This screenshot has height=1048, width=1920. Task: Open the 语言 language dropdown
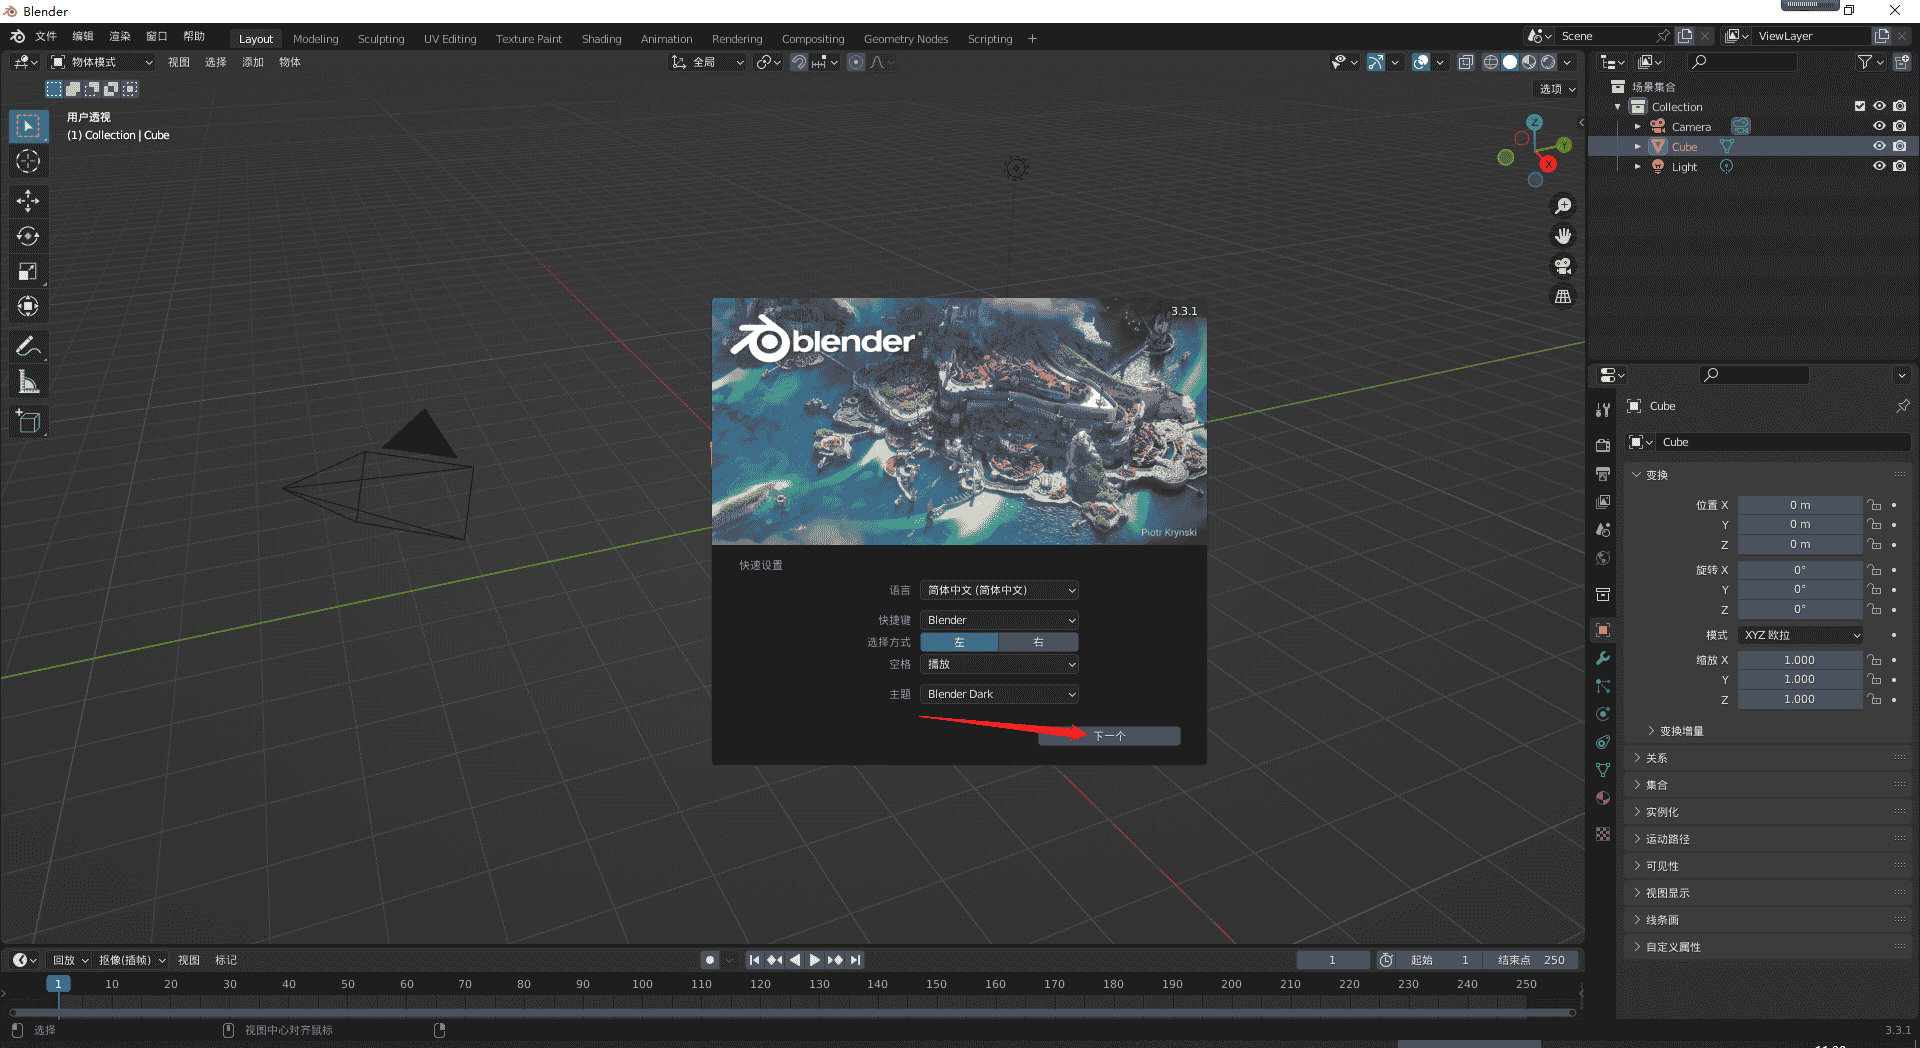(x=999, y=590)
